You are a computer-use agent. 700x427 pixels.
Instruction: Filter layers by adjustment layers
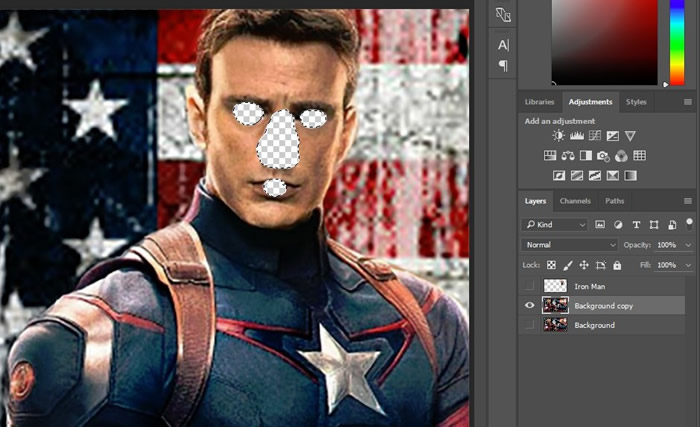(x=618, y=225)
